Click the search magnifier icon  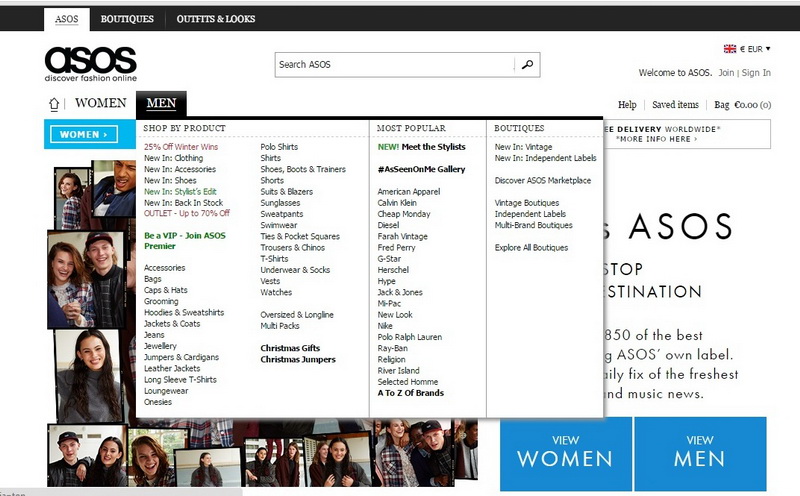(x=527, y=65)
